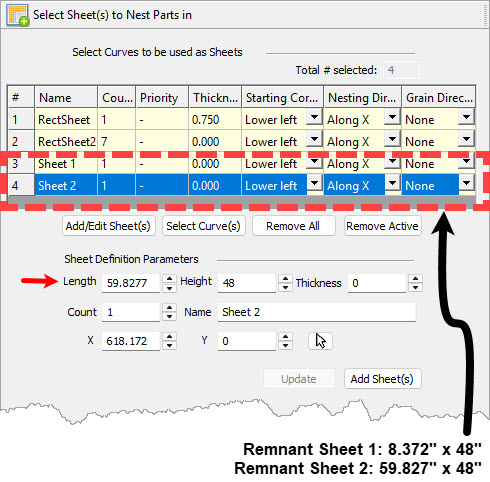Click the Update button
Viewport: 490px width, 482px height.
[x=299, y=379]
